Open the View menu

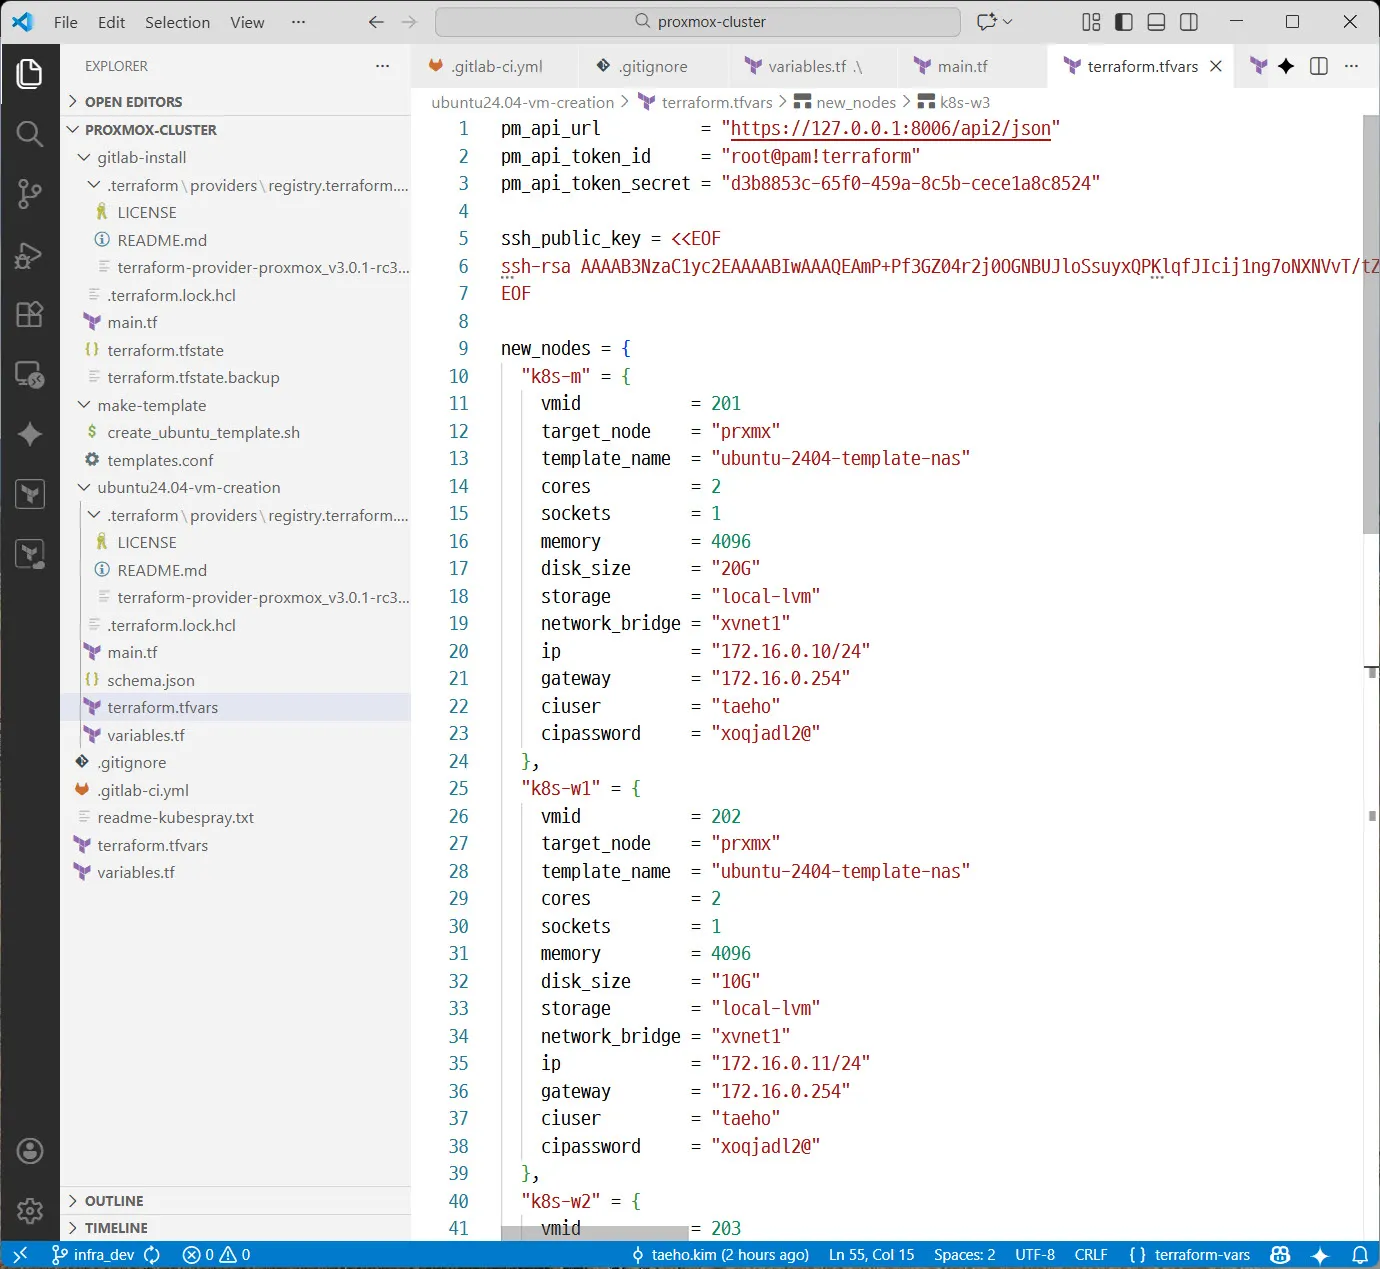(x=247, y=22)
